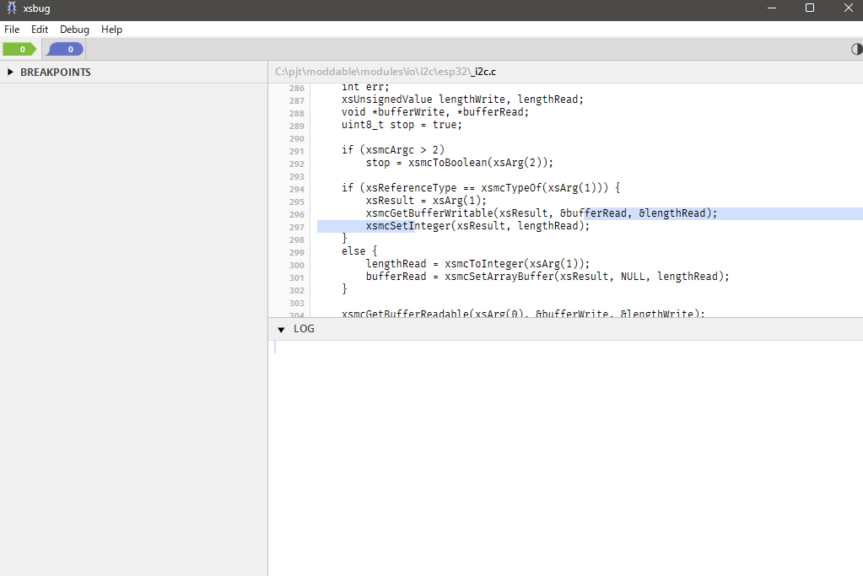Expand the BREAKPOINTS section arrow
This screenshot has height=576, width=863.
click(x=10, y=72)
